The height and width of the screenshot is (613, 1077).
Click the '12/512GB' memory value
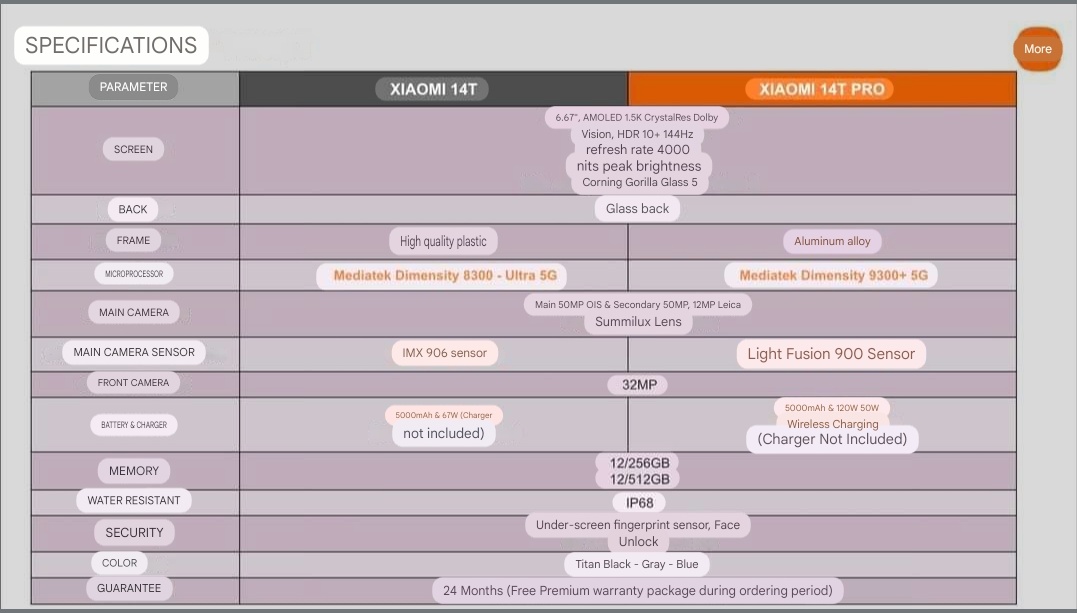pos(639,479)
